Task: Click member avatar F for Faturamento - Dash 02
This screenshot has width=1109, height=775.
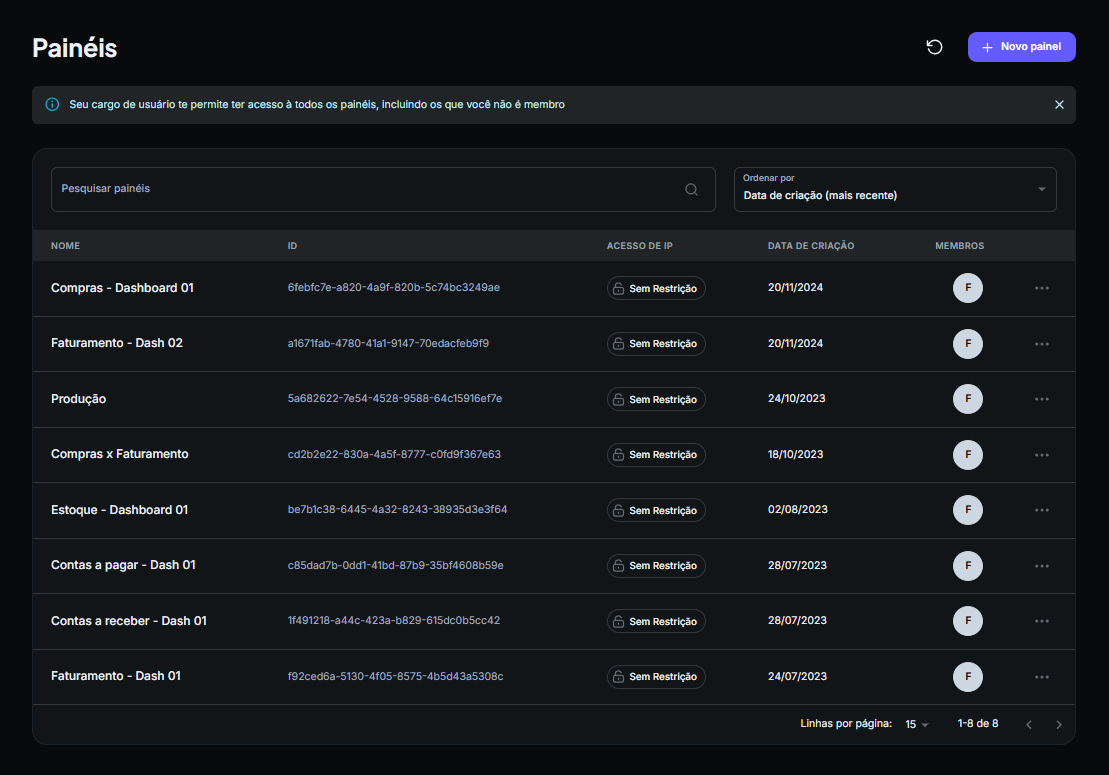Action: coord(968,344)
